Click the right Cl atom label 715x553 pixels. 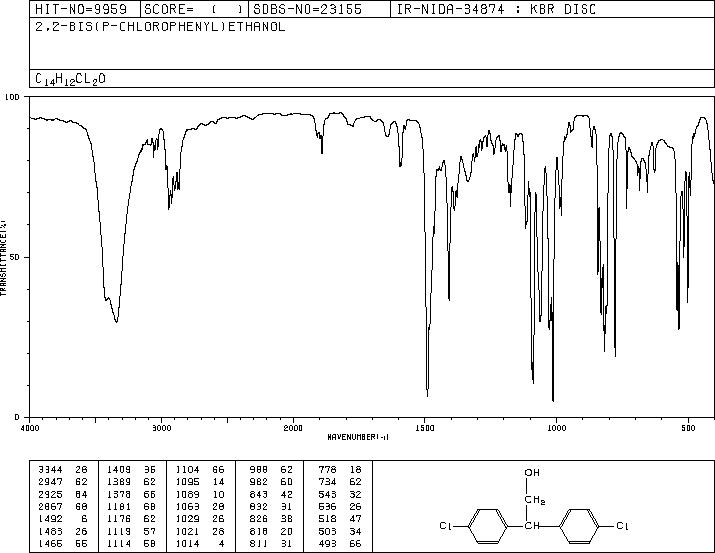(x=622, y=526)
